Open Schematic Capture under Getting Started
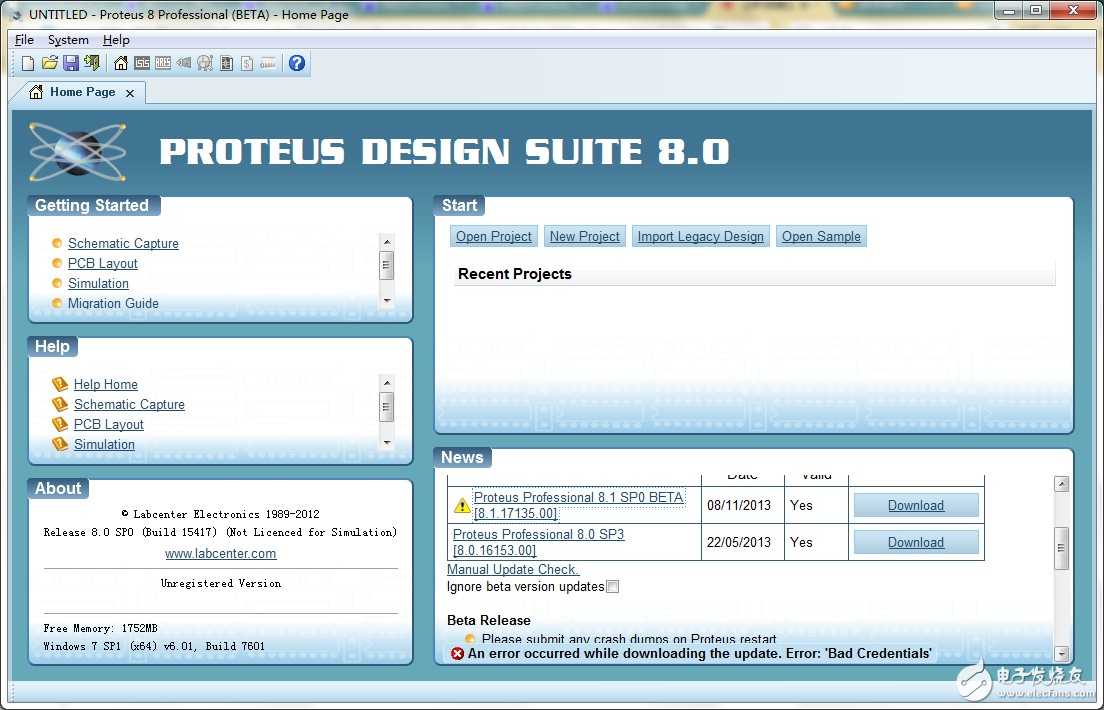This screenshot has width=1104, height=710. 123,243
